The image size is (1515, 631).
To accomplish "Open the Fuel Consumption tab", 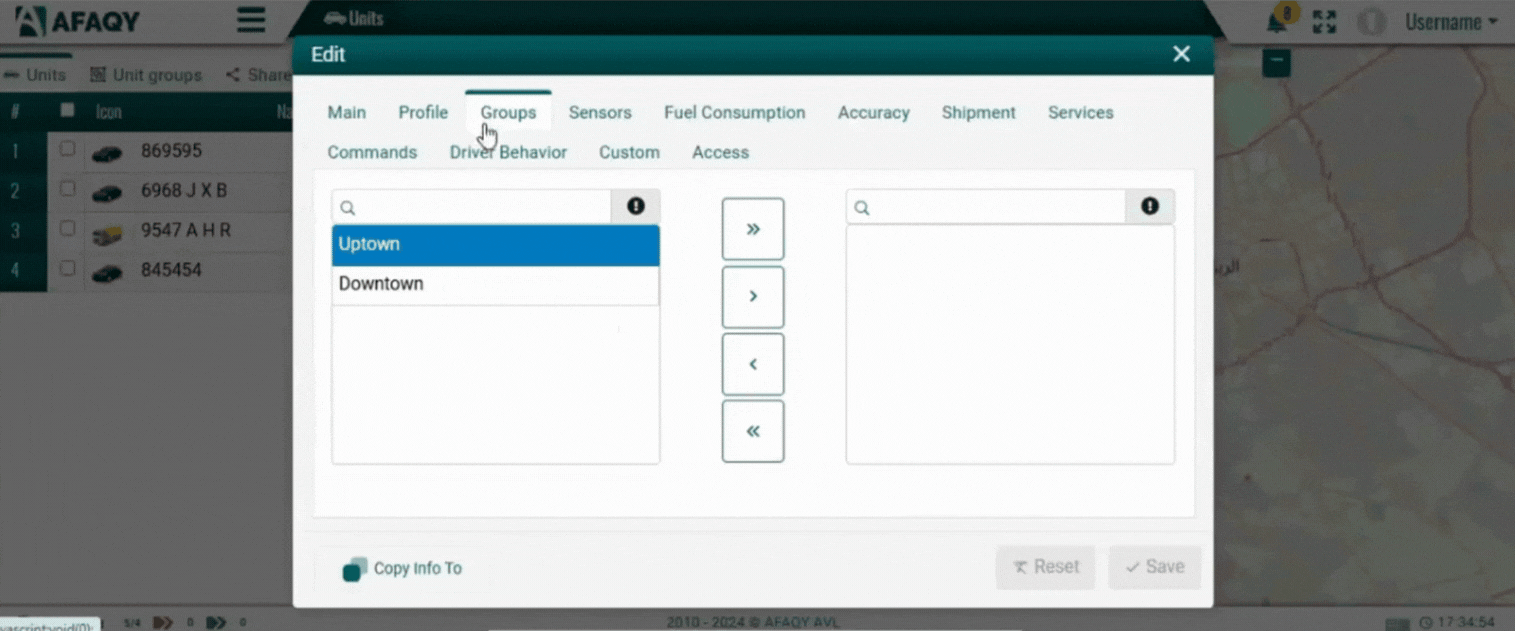I will (x=734, y=113).
